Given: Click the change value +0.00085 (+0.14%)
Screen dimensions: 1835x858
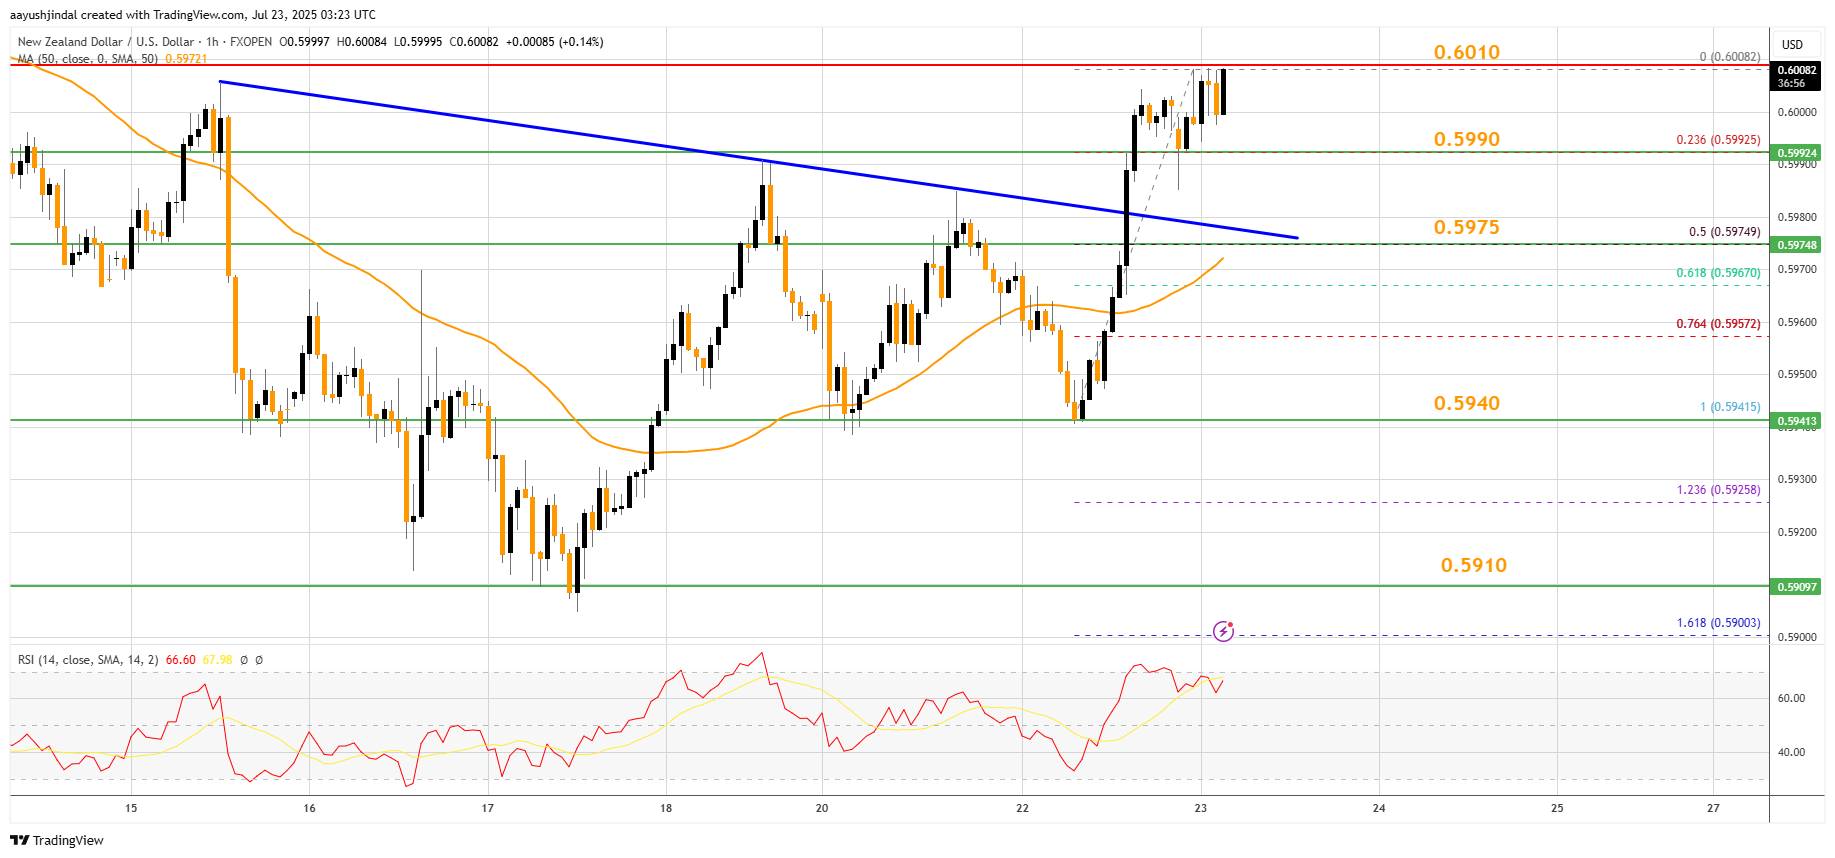Looking at the screenshot, I should click(554, 42).
